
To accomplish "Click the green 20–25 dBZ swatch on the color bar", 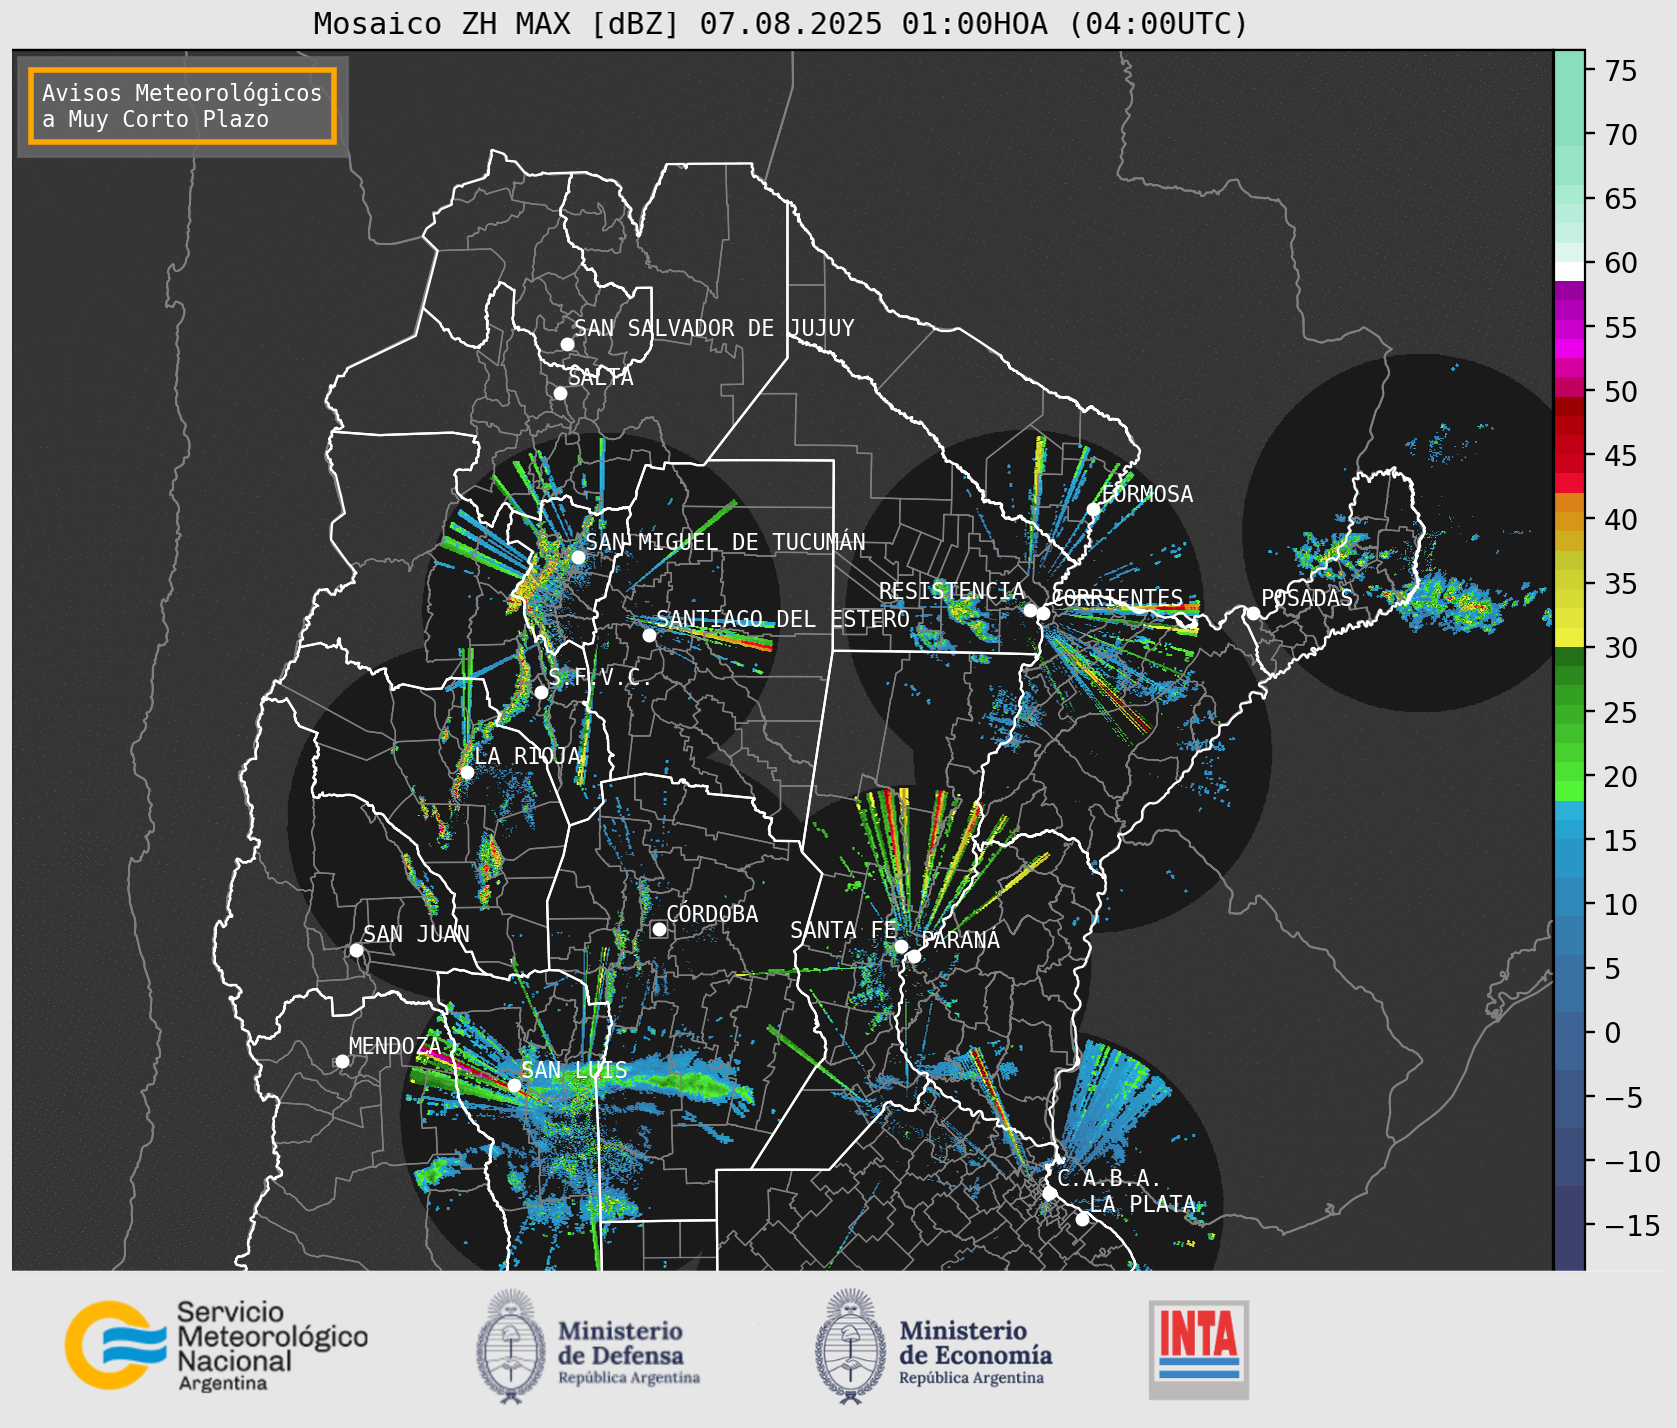I will [x=1569, y=745].
